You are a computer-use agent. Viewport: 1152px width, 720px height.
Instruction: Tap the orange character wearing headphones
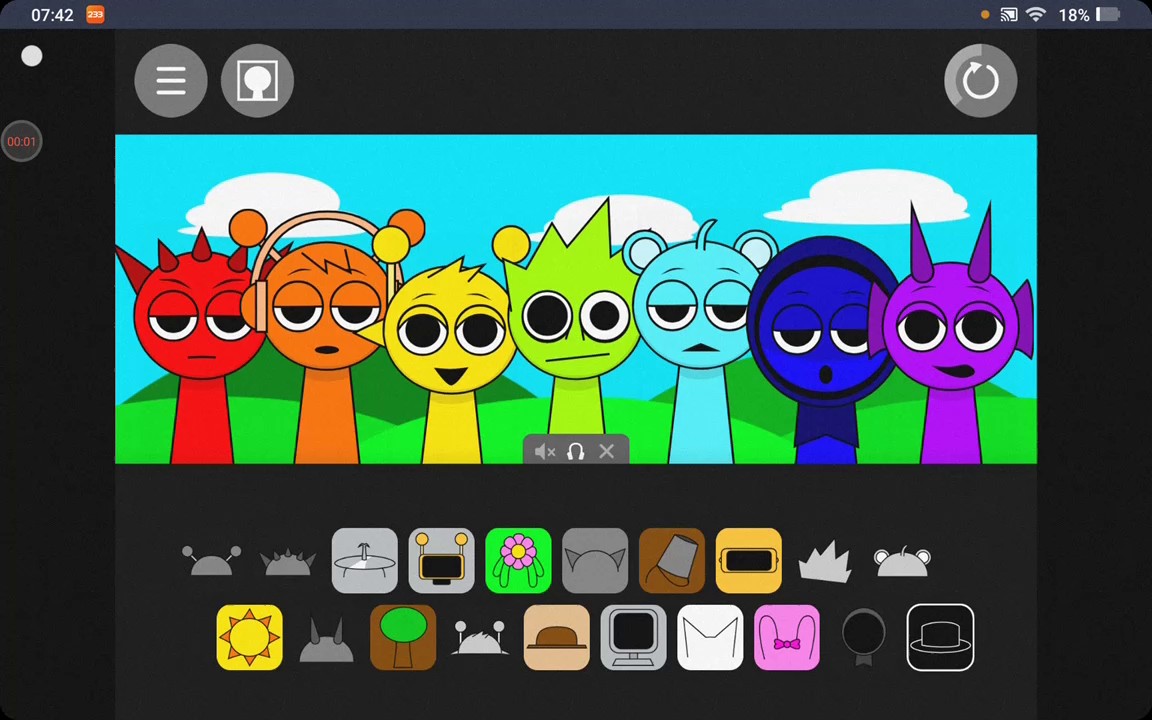coord(326,330)
